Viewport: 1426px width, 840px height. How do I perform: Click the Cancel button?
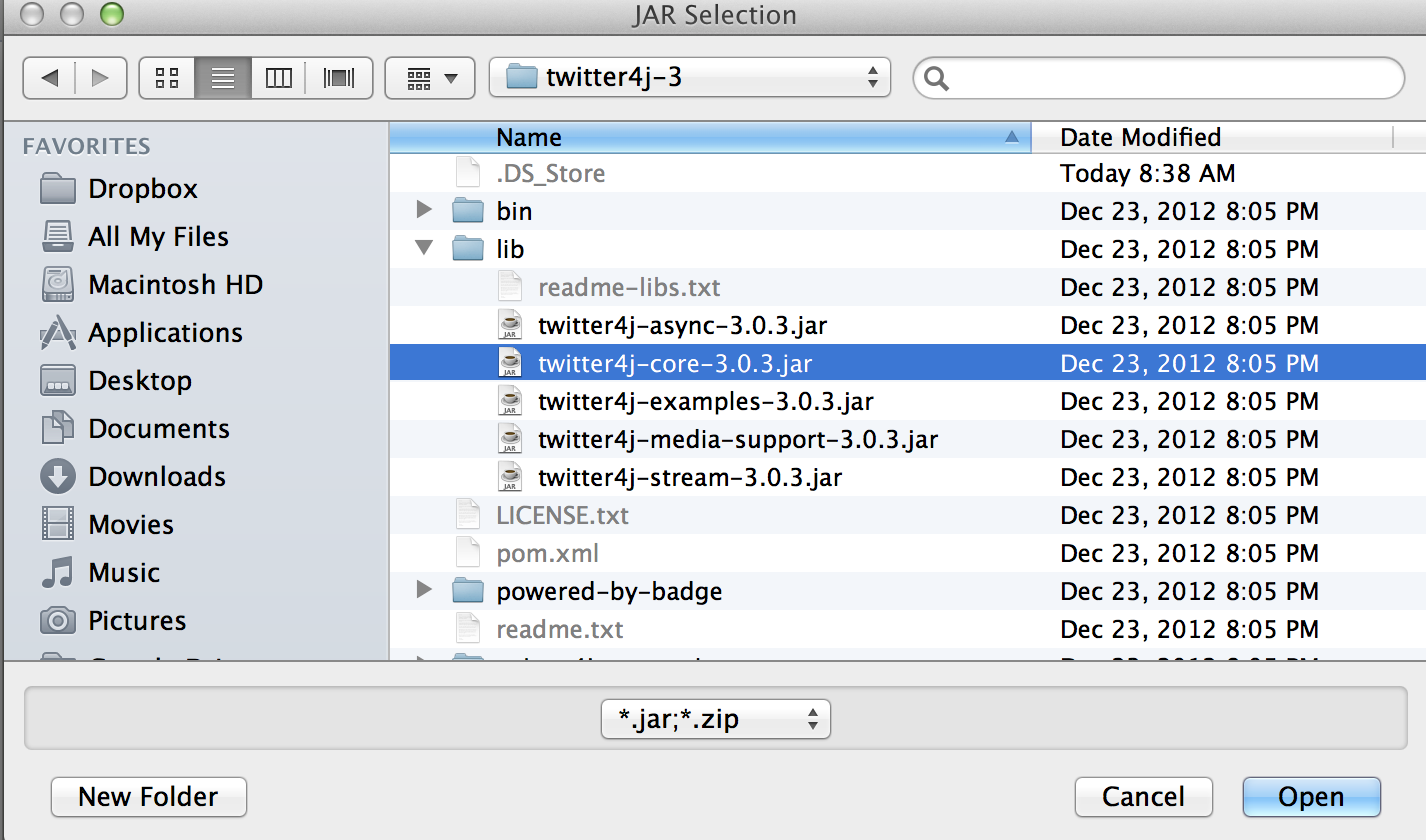coord(1143,797)
